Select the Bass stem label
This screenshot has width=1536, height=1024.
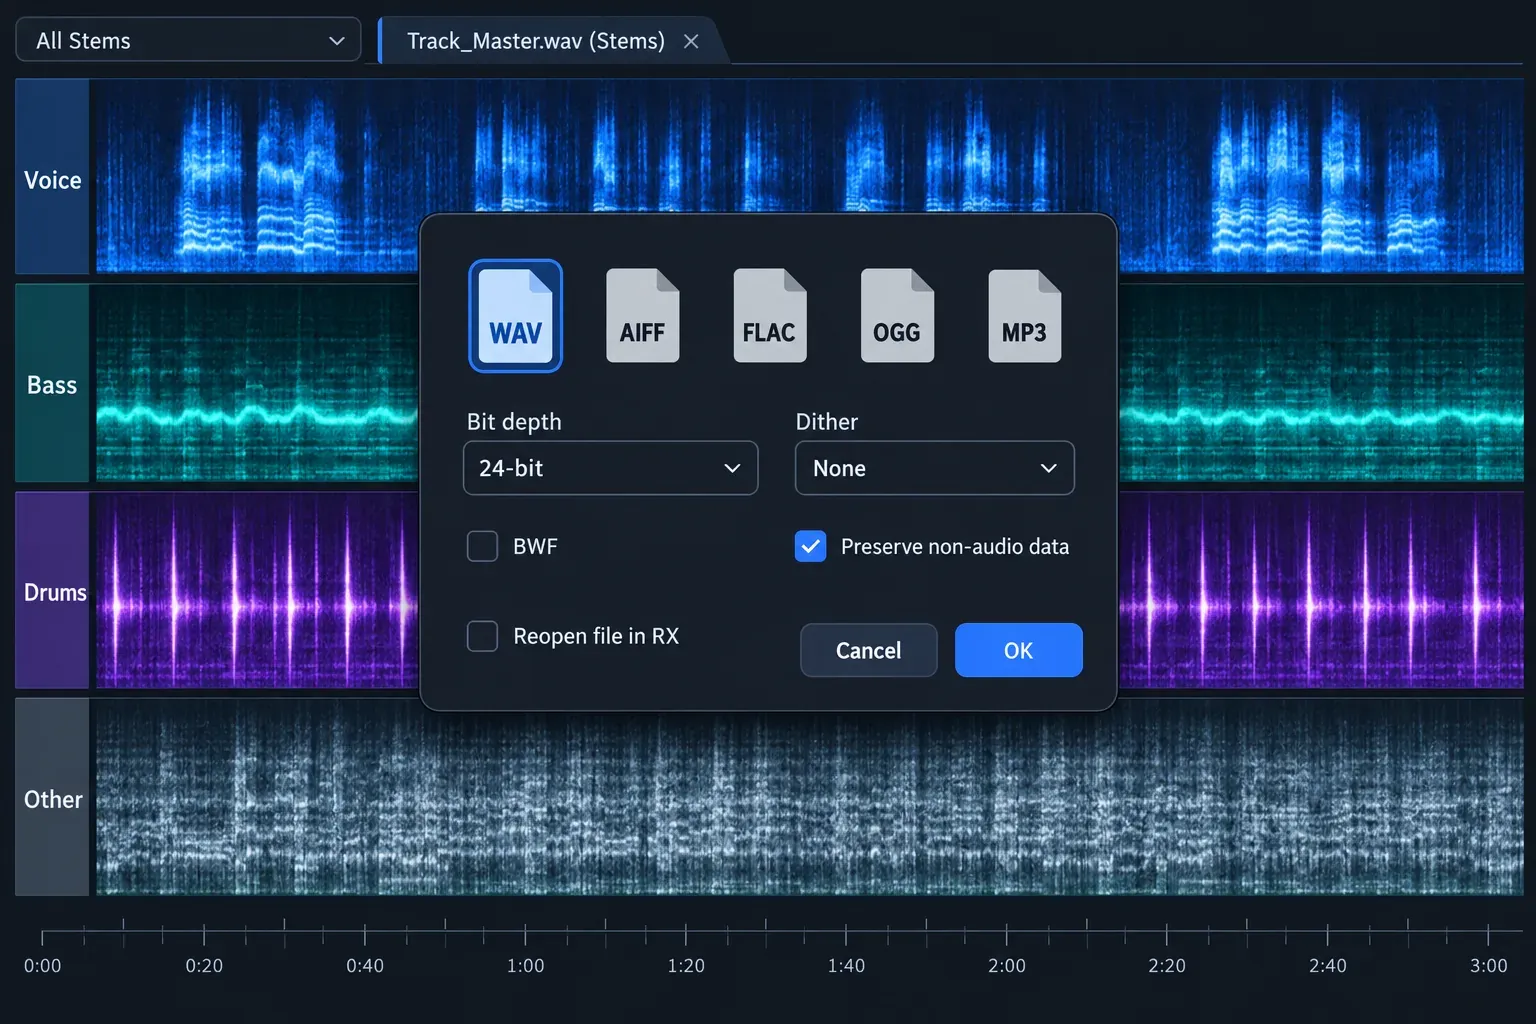(53, 385)
